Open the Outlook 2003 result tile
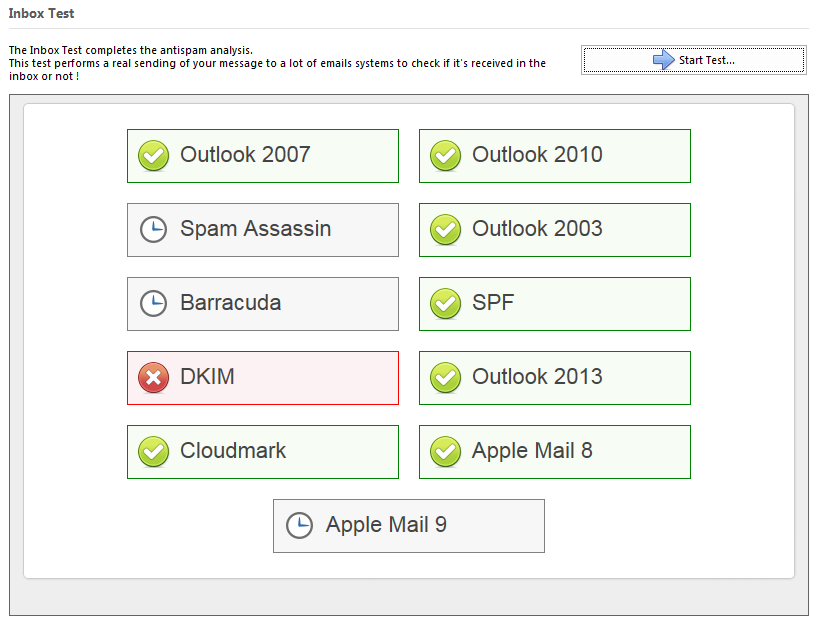Viewport: 817px width, 619px height. pos(555,230)
